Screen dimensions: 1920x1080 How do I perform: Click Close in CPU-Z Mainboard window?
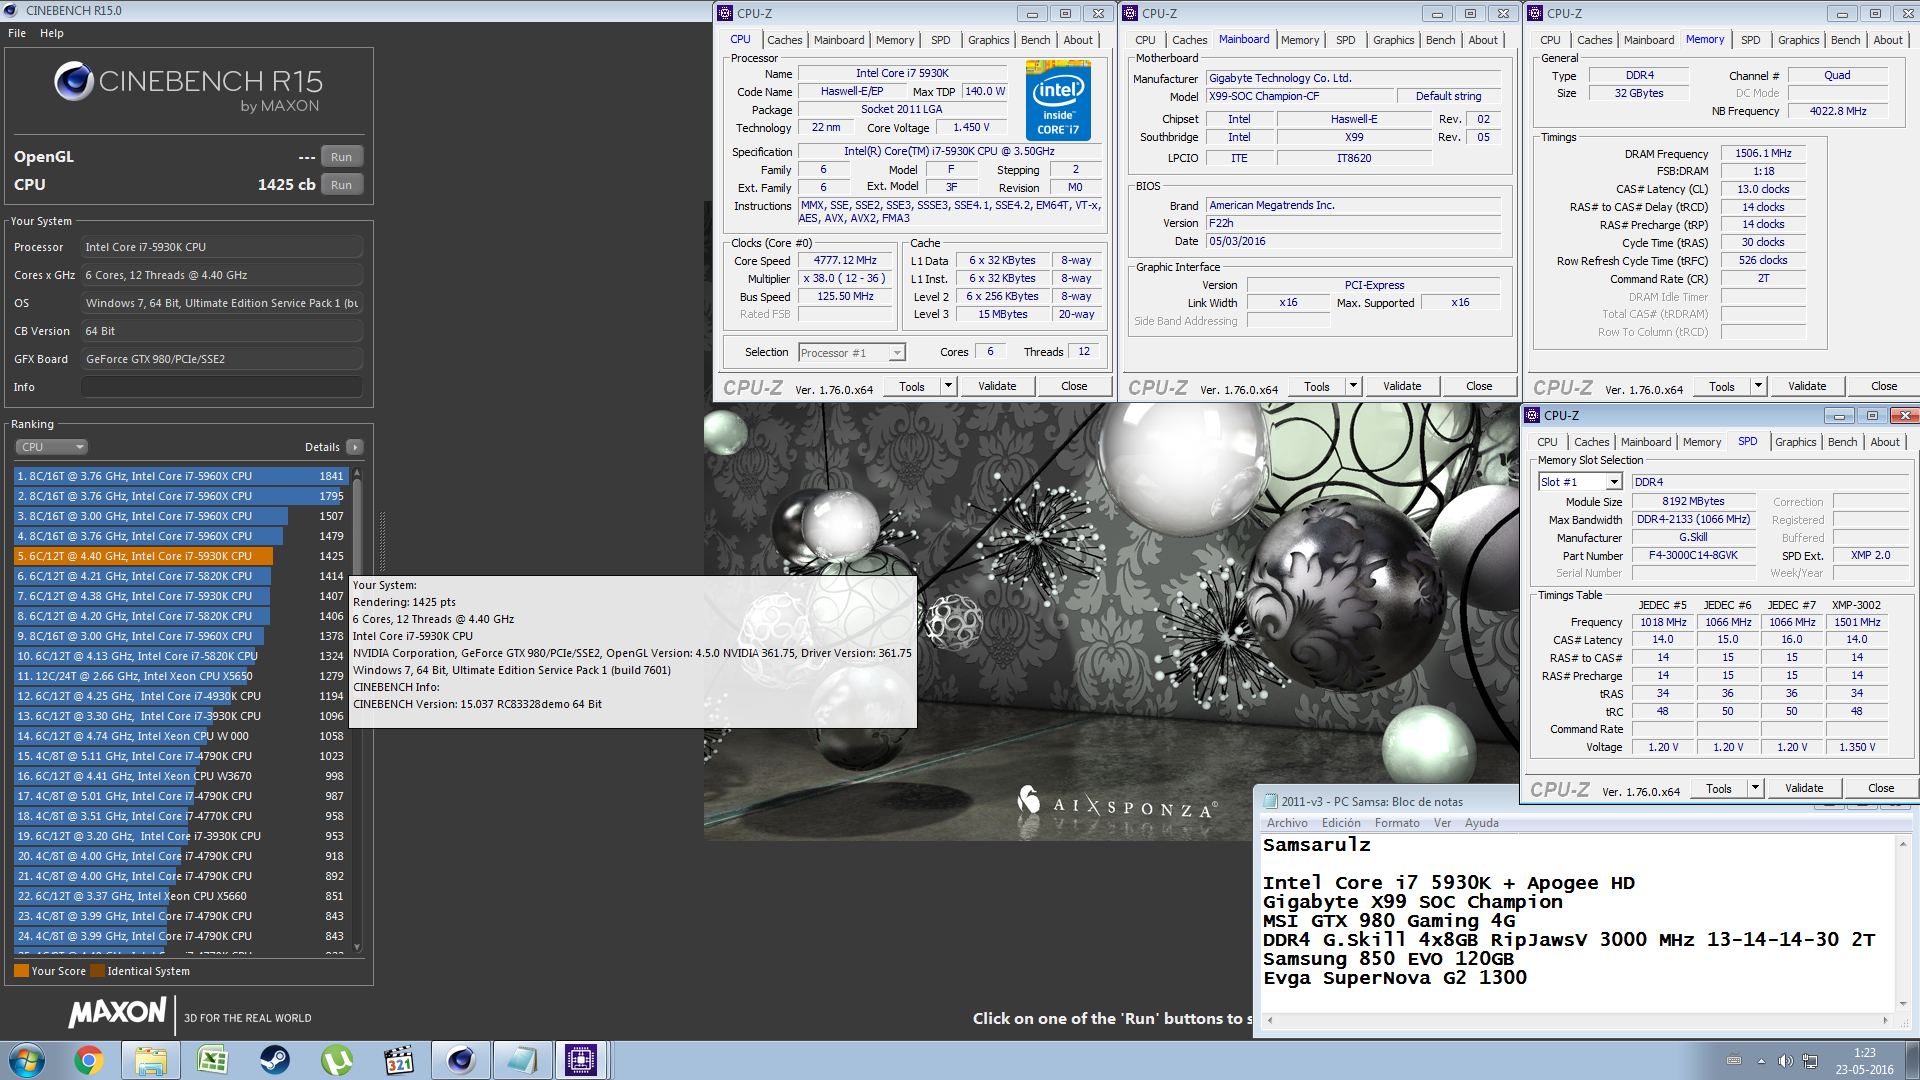[1479, 386]
